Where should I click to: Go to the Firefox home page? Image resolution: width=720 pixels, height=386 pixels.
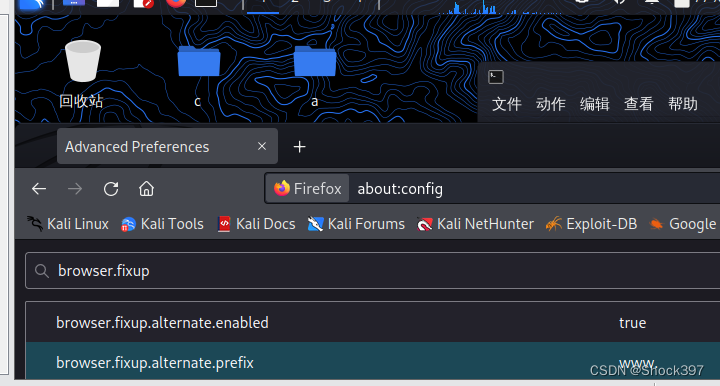(146, 189)
